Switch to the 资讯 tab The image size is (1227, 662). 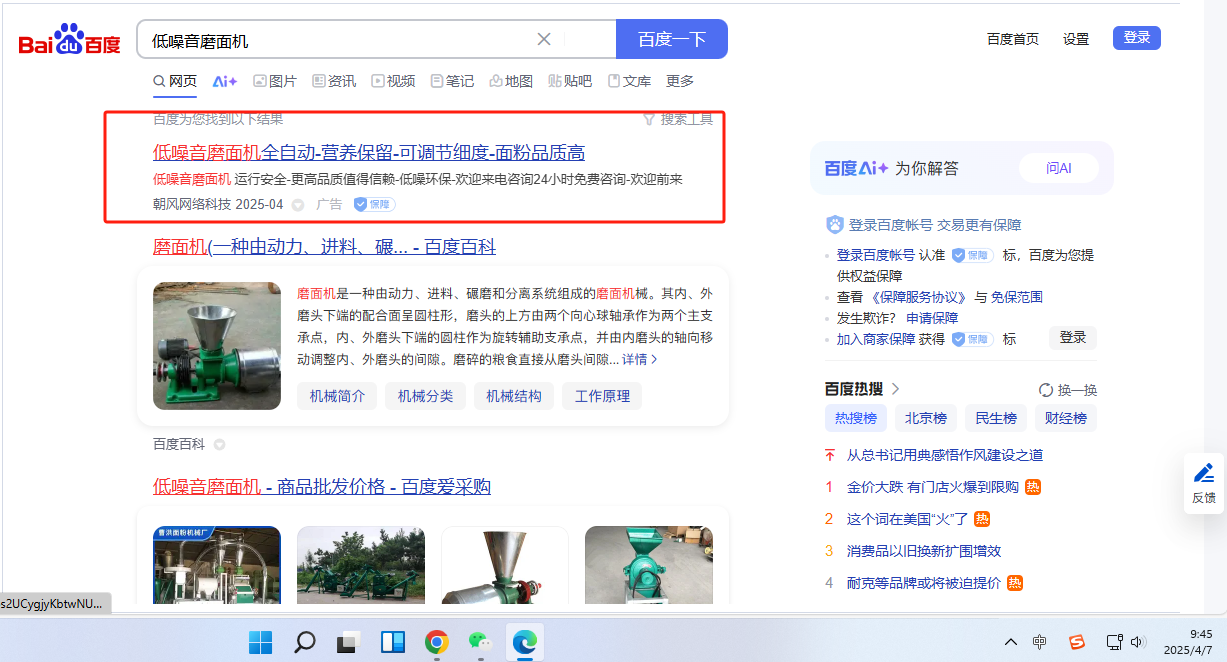click(334, 81)
